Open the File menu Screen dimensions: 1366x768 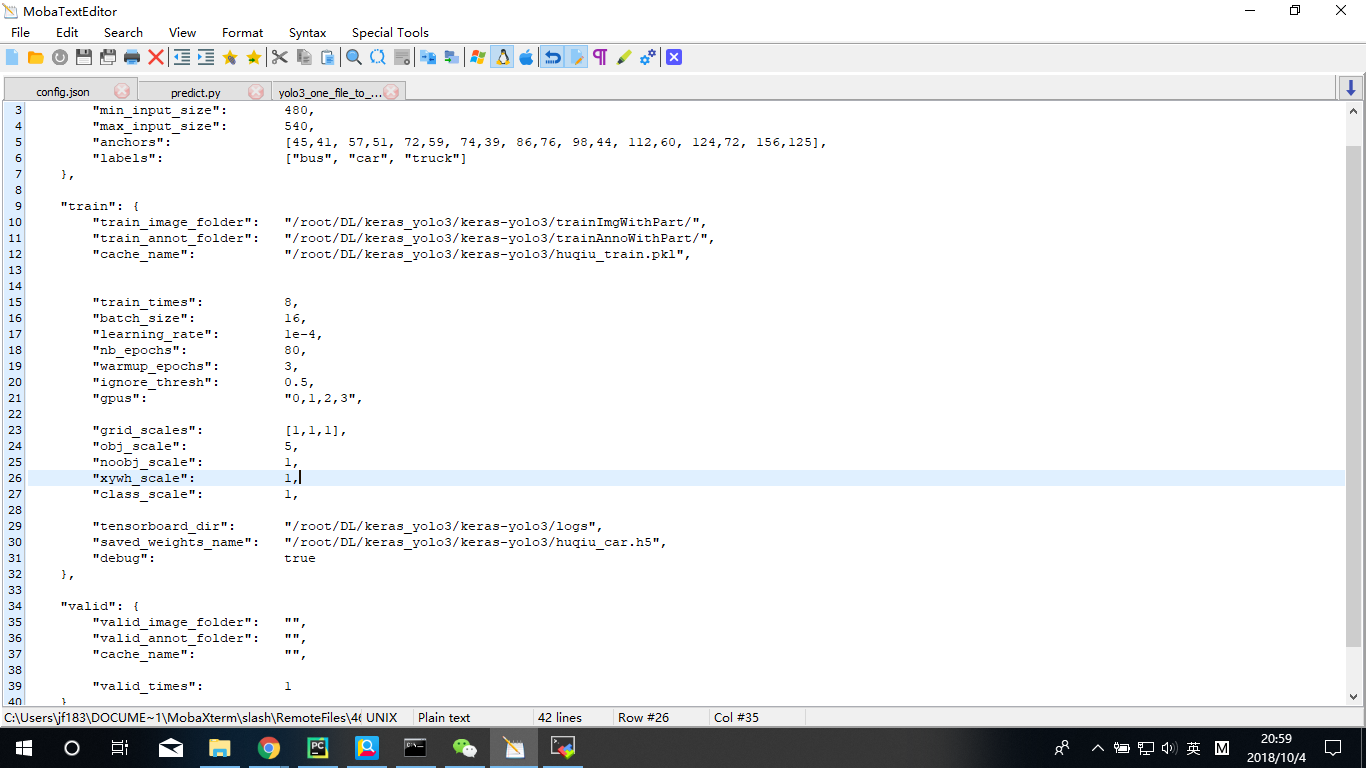pos(20,33)
